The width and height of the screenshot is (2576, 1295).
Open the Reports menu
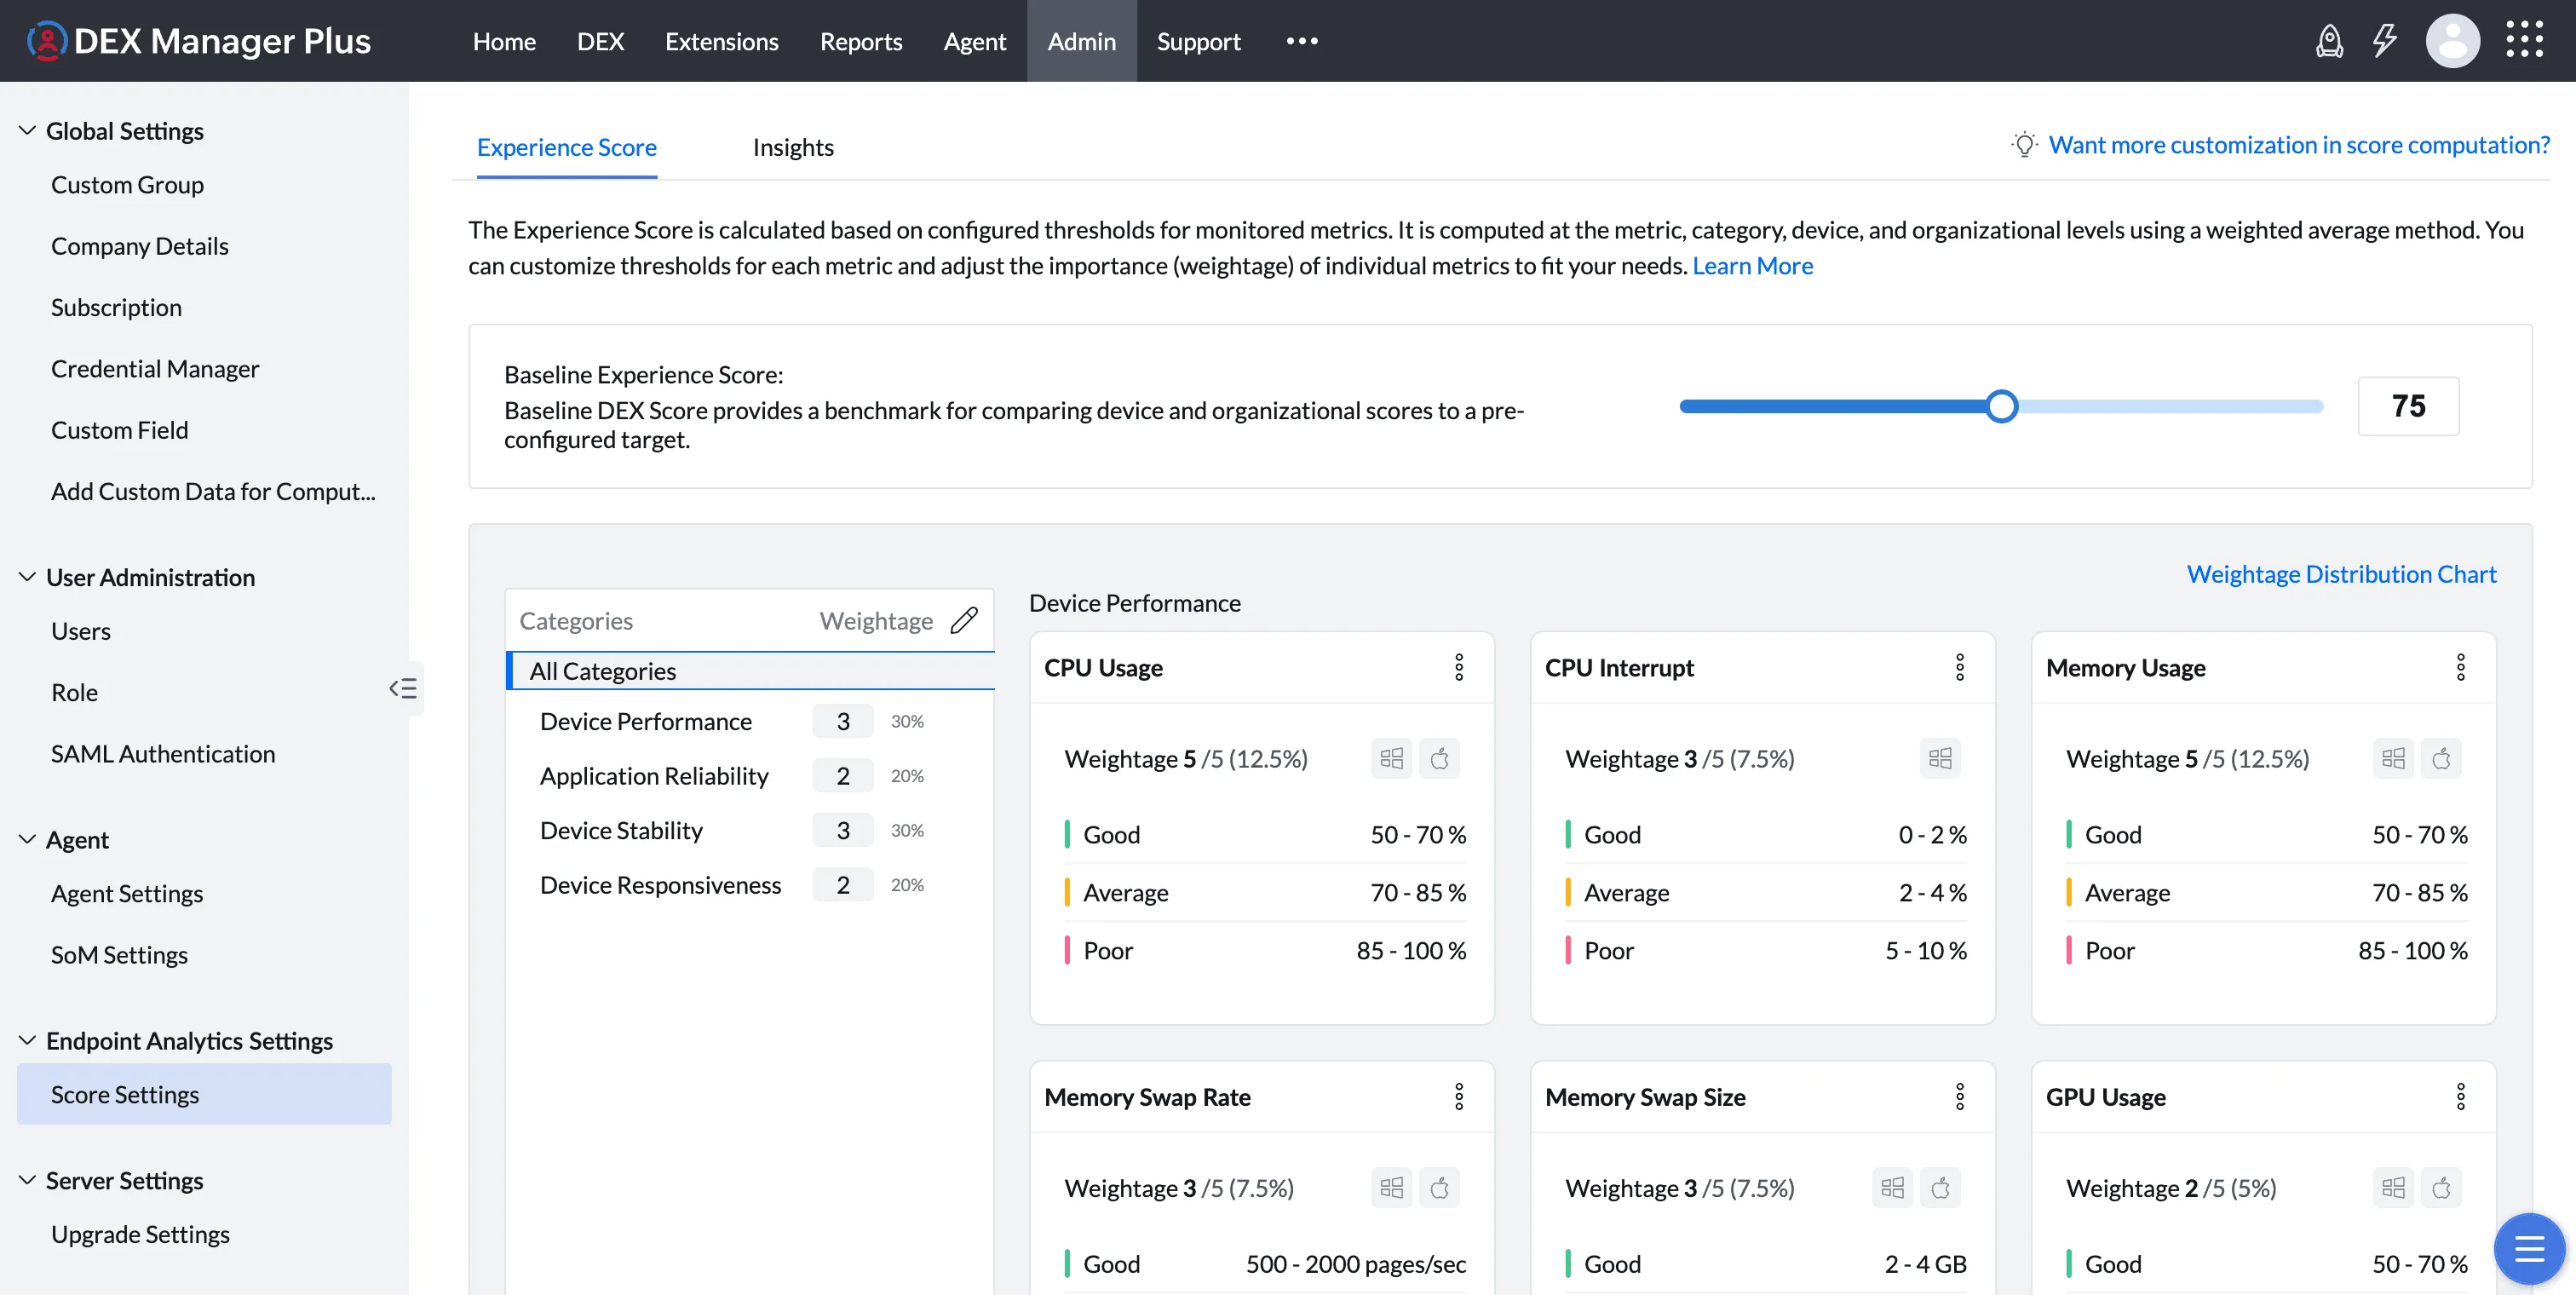tap(861, 41)
